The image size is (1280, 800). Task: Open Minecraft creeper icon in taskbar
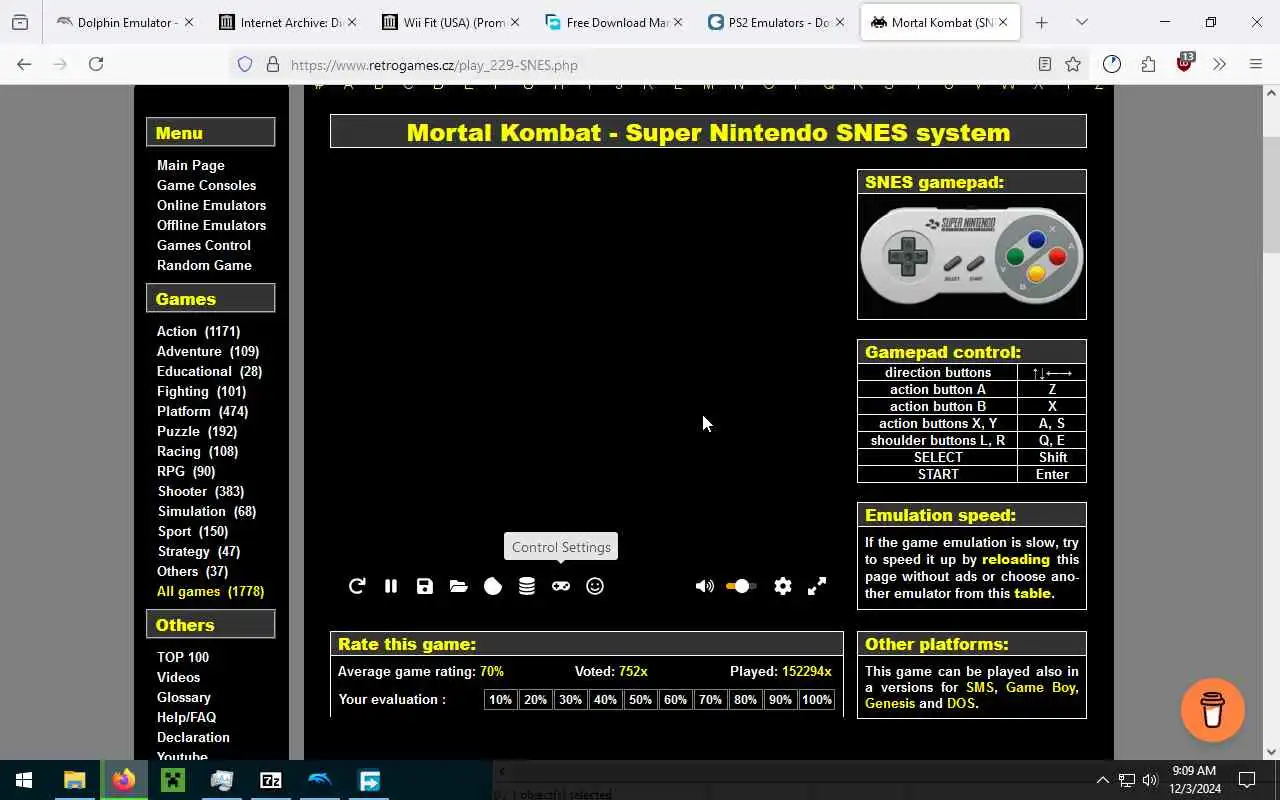click(173, 780)
